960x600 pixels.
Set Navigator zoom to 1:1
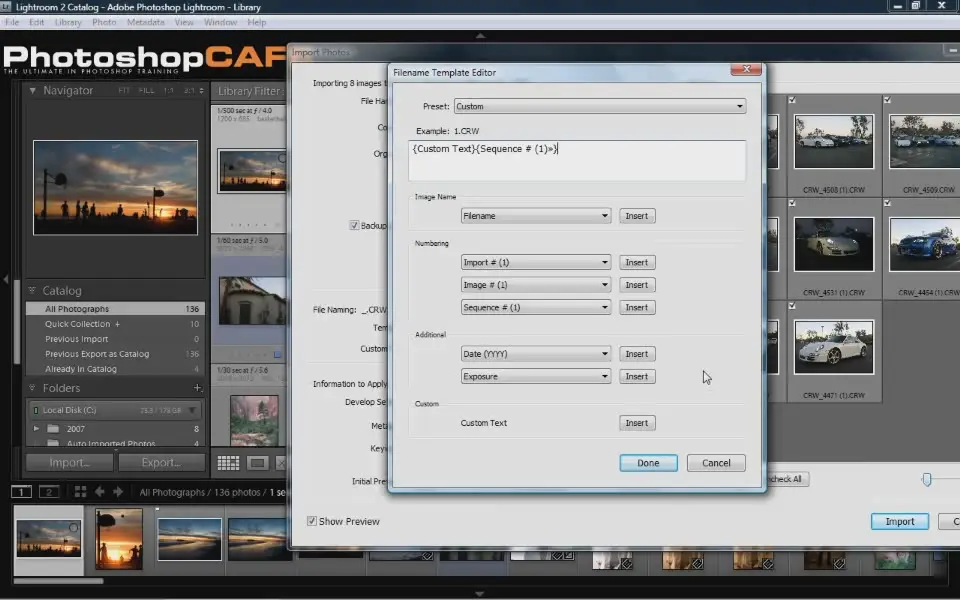168,91
